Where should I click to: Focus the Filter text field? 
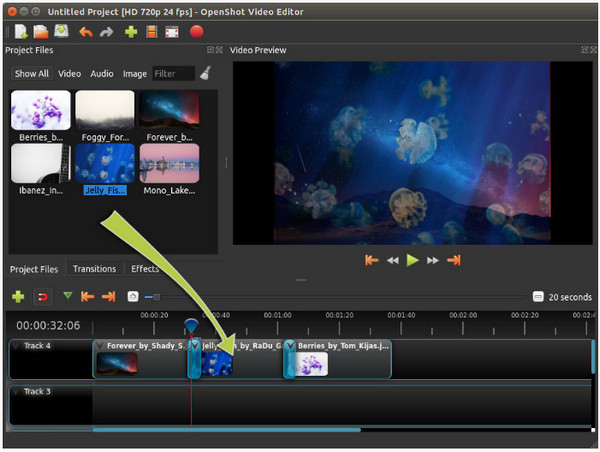click(174, 73)
